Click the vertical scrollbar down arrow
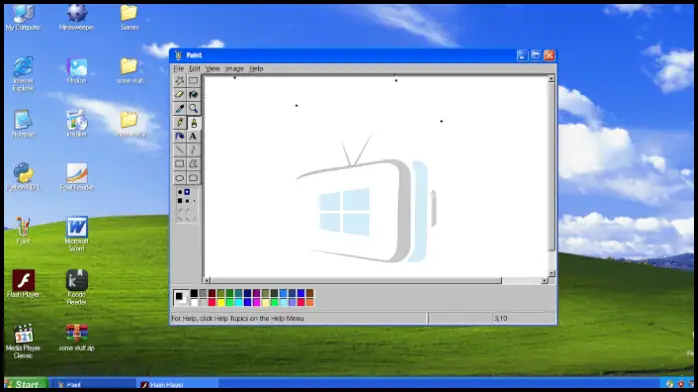The image size is (698, 392). click(551, 273)
